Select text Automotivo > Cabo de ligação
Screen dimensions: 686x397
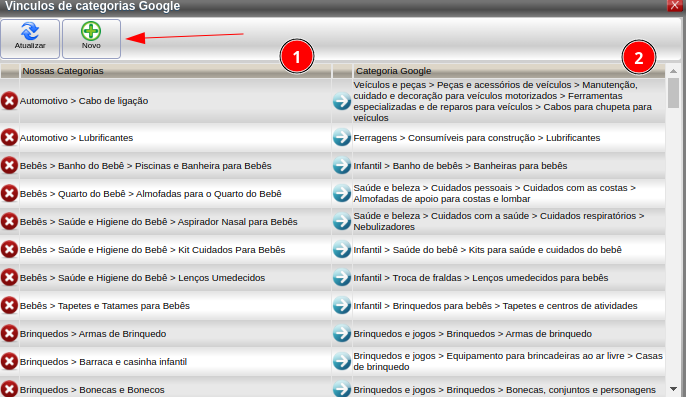(84, 101)
